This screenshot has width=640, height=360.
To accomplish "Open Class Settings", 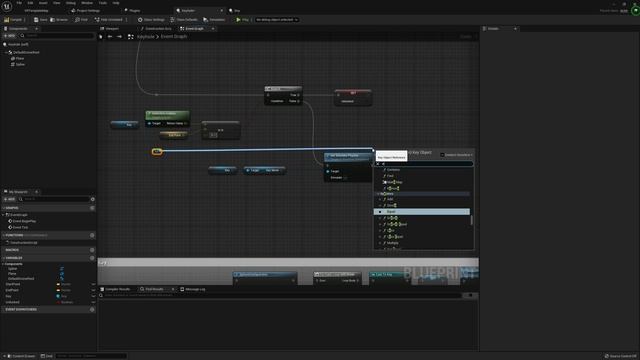I will (151, 20).
